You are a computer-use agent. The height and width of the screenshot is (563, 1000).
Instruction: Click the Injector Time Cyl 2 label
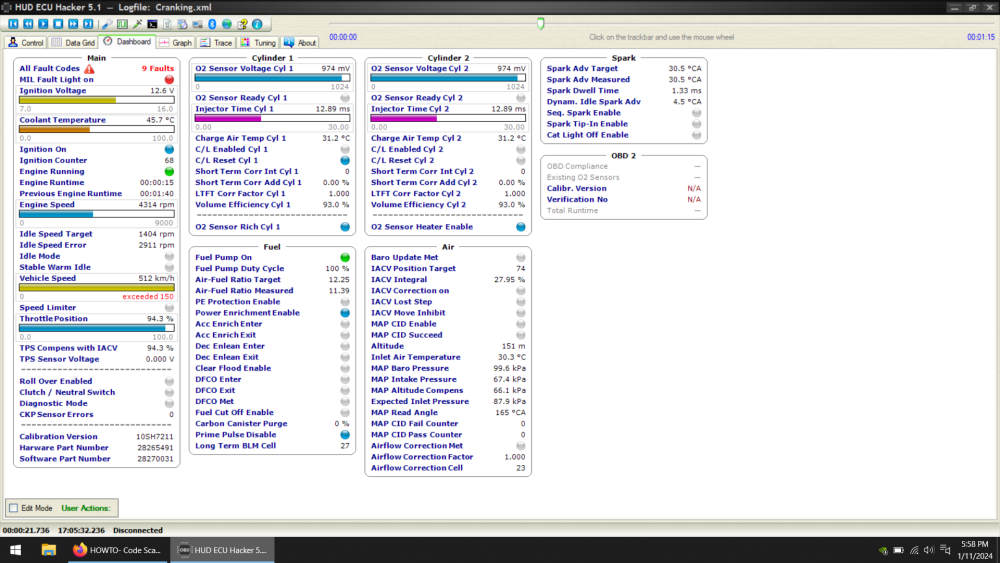[x=410, y=109]
